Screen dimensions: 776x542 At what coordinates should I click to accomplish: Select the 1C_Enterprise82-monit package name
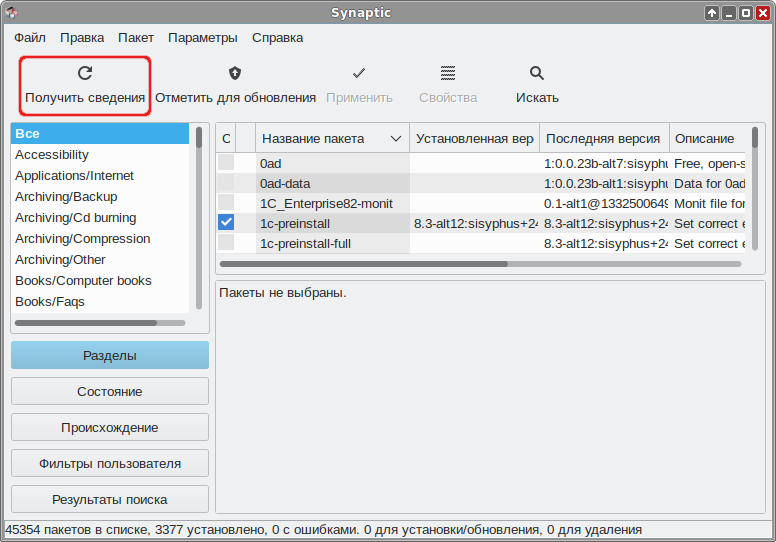tap(326, 203)
